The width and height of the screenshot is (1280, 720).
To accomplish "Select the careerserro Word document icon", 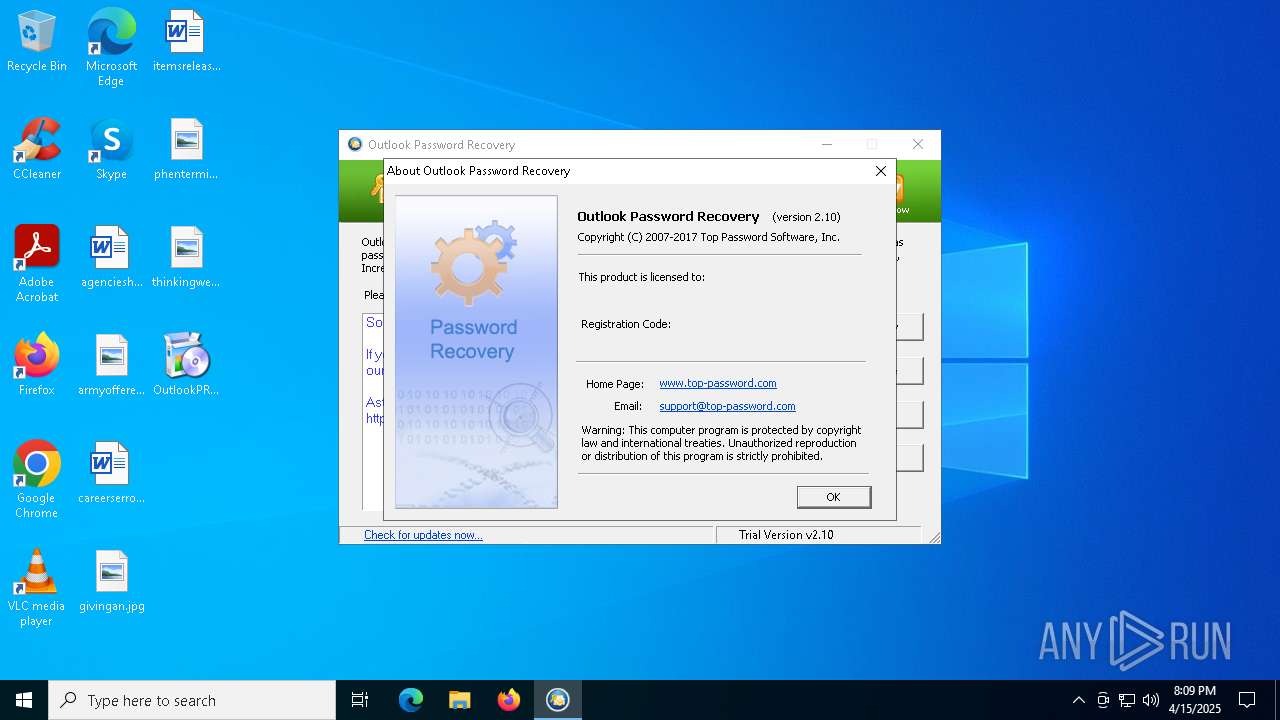I will point(111,474).
